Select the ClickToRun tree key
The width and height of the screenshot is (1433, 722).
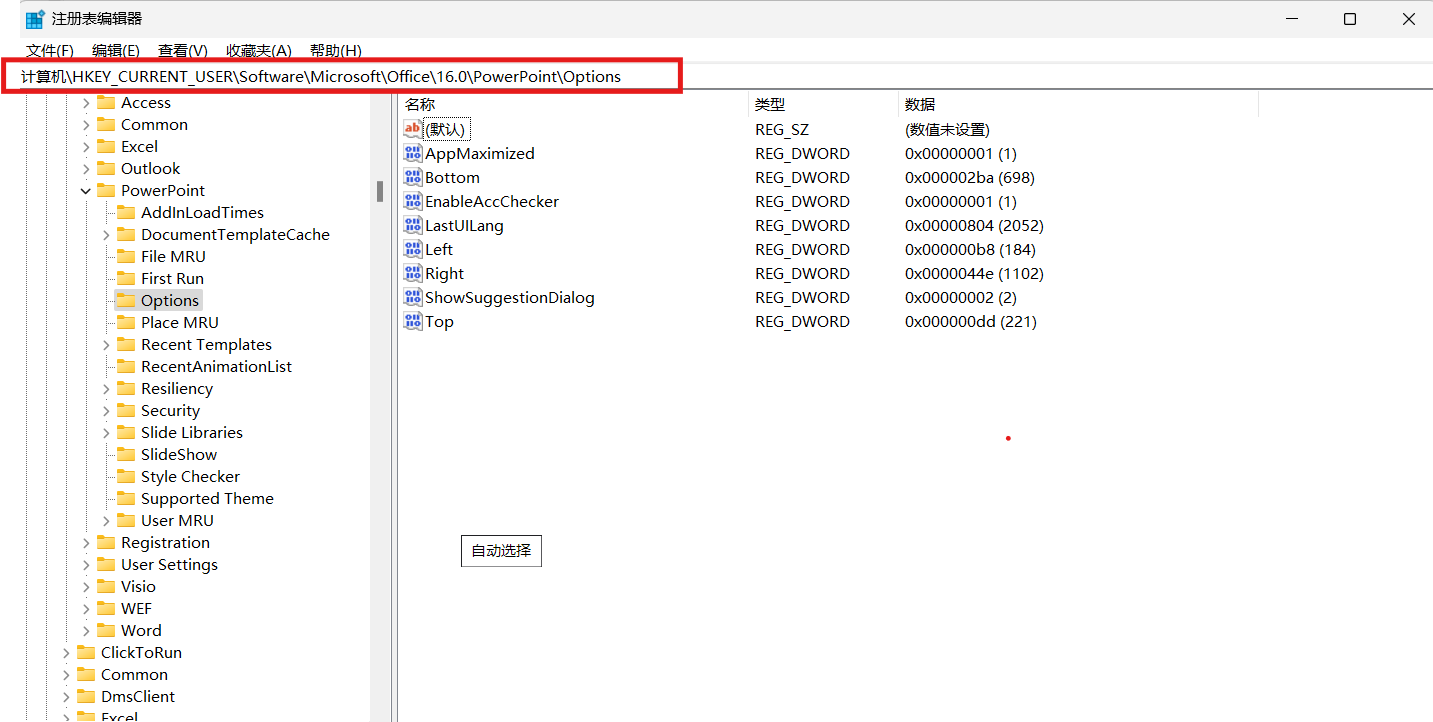pos(141,653)
